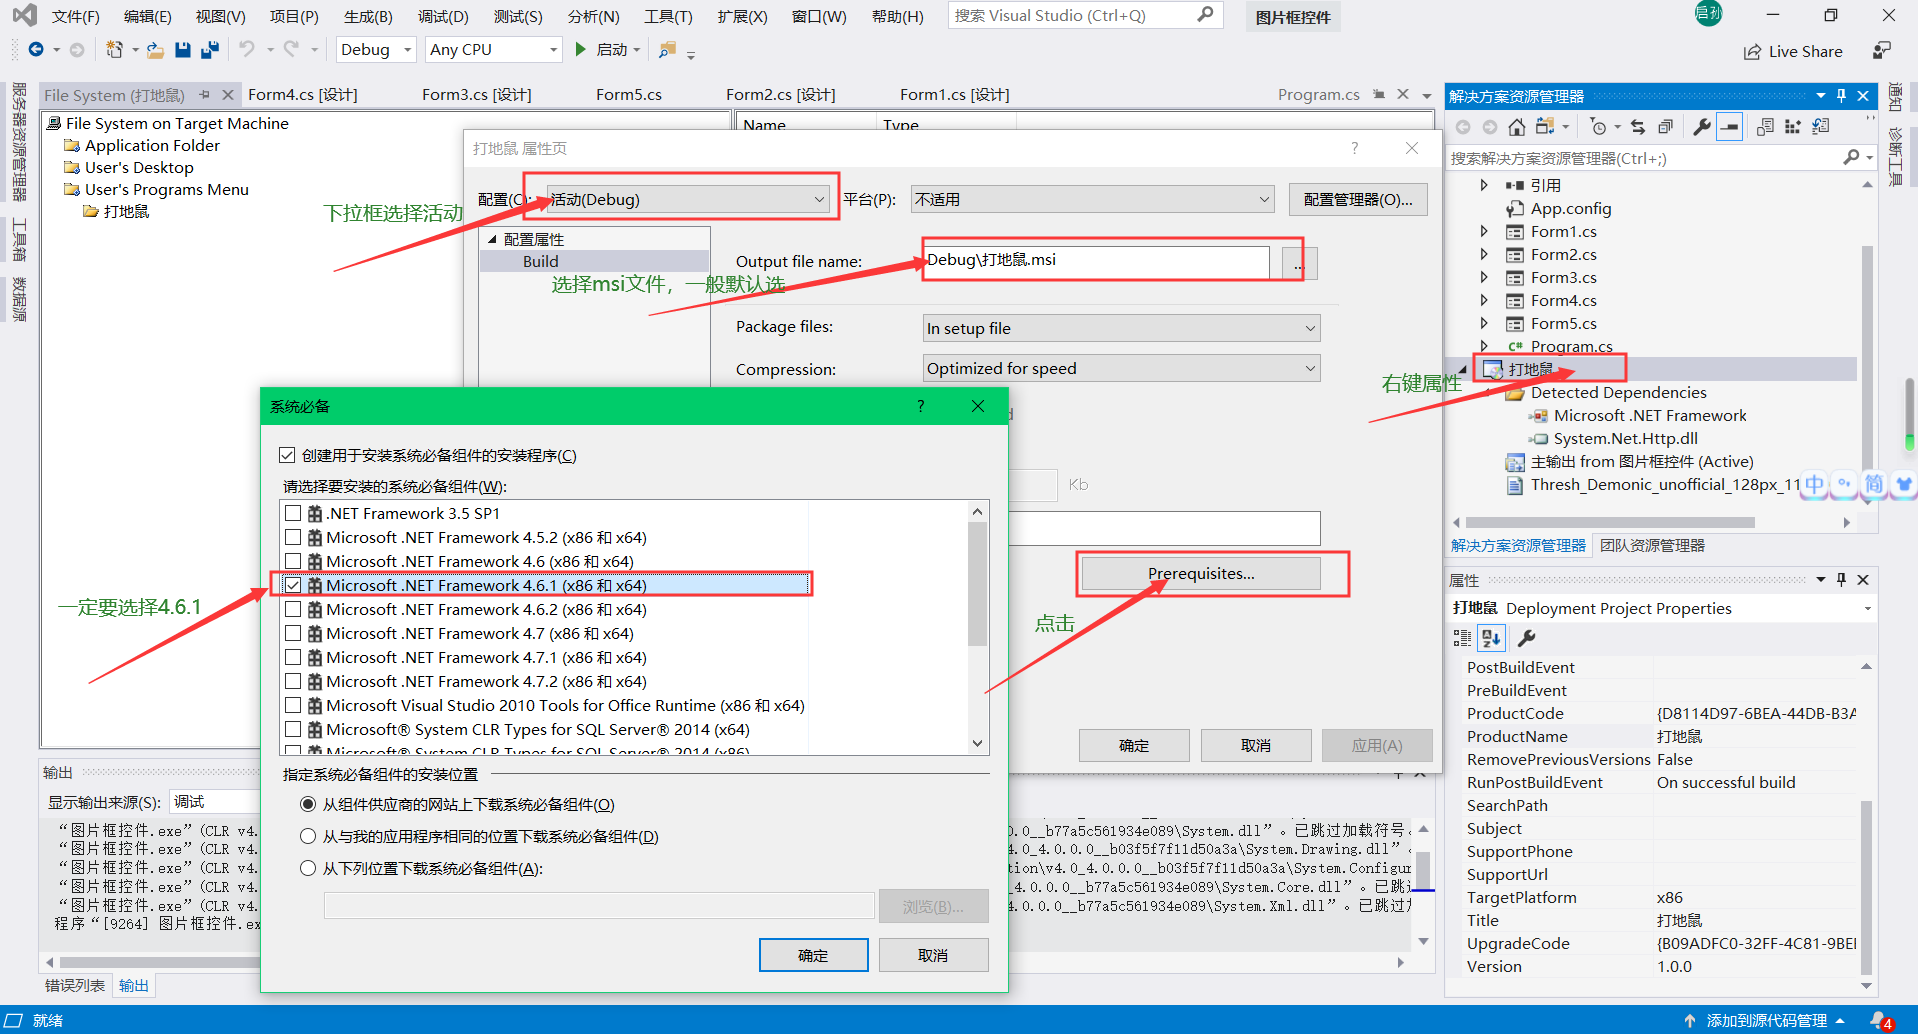Click the Save All icon on the toolbar
Screen dimensions: 1918x1034
coord(210,49)
